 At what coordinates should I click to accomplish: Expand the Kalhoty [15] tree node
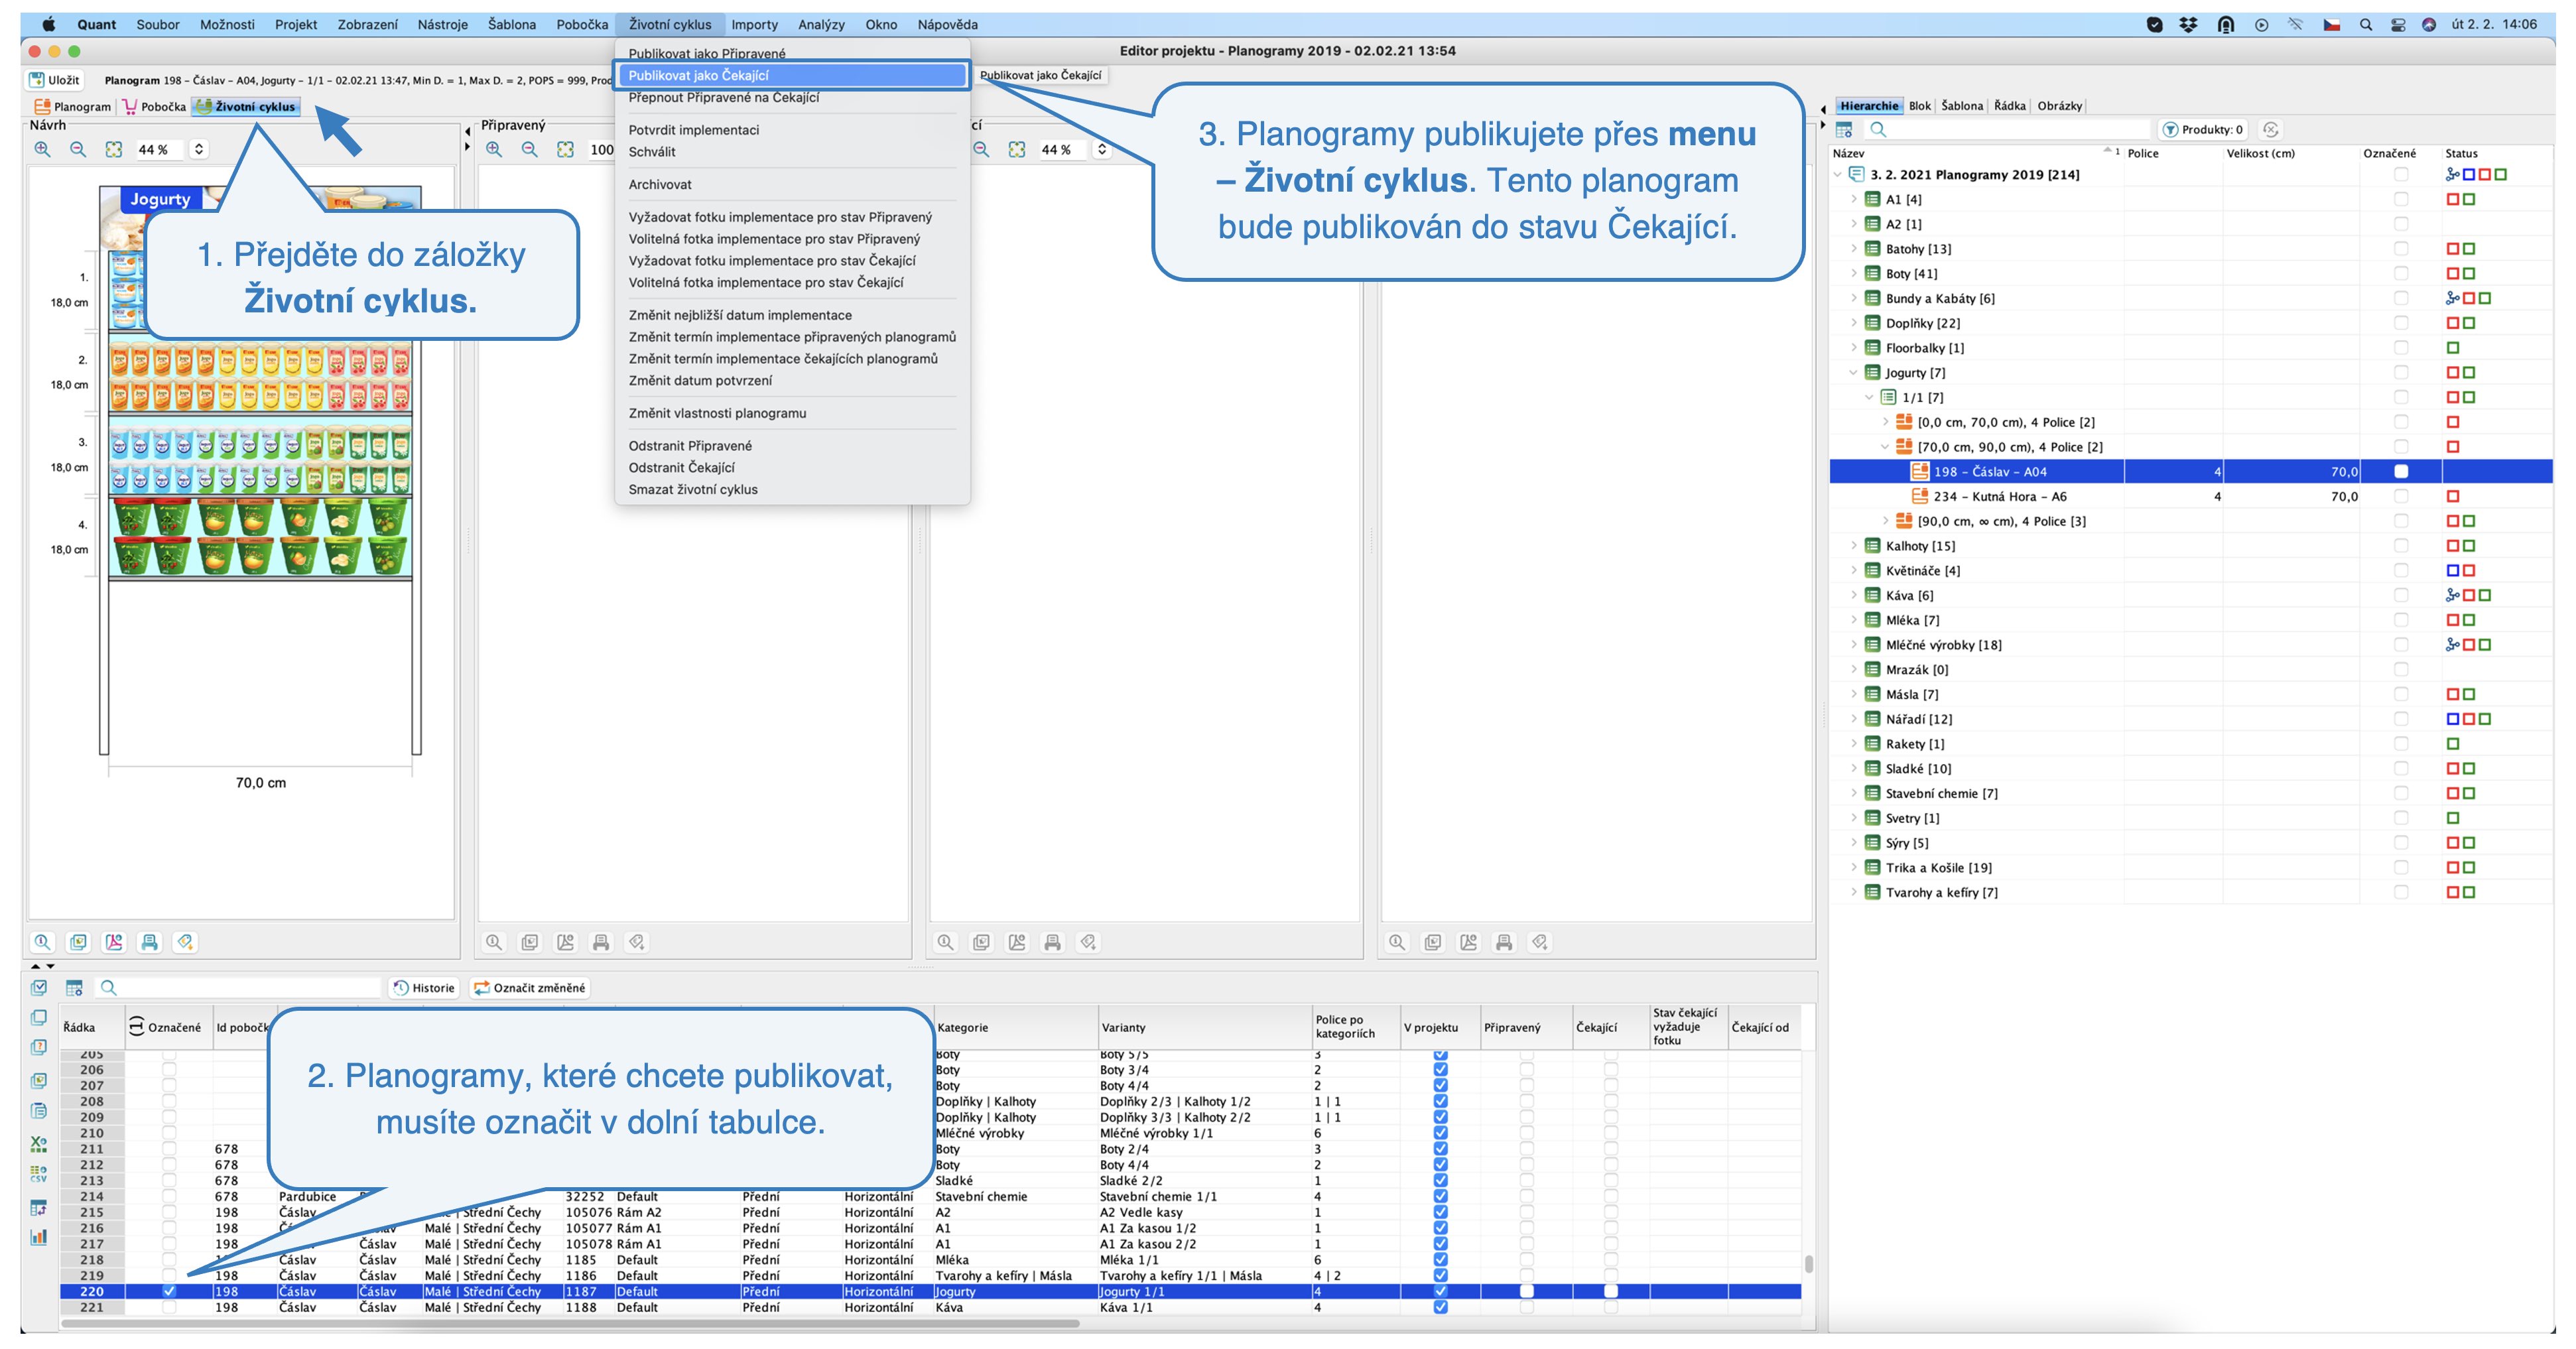(x=1853, y=546)
